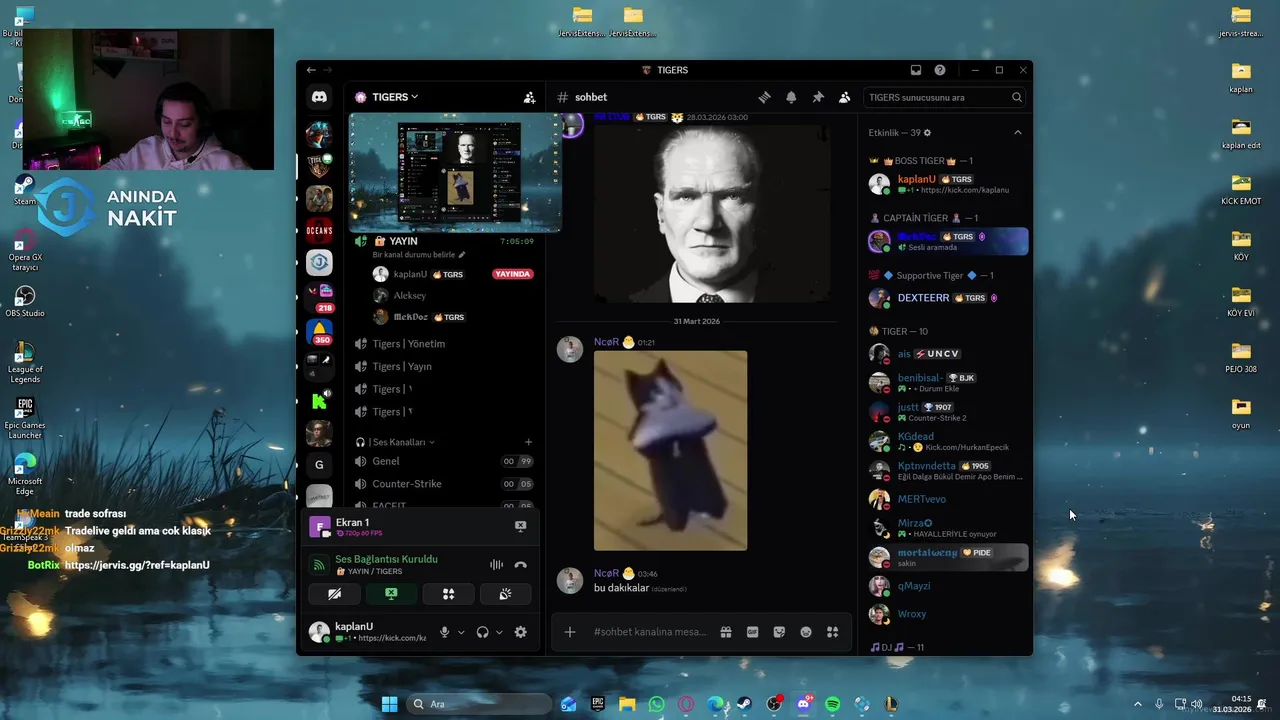The height and width of the screenshot is (720, 1280).
Task: Select the KICK EMOT desktop folder
Action: (x=1241, y=188)
